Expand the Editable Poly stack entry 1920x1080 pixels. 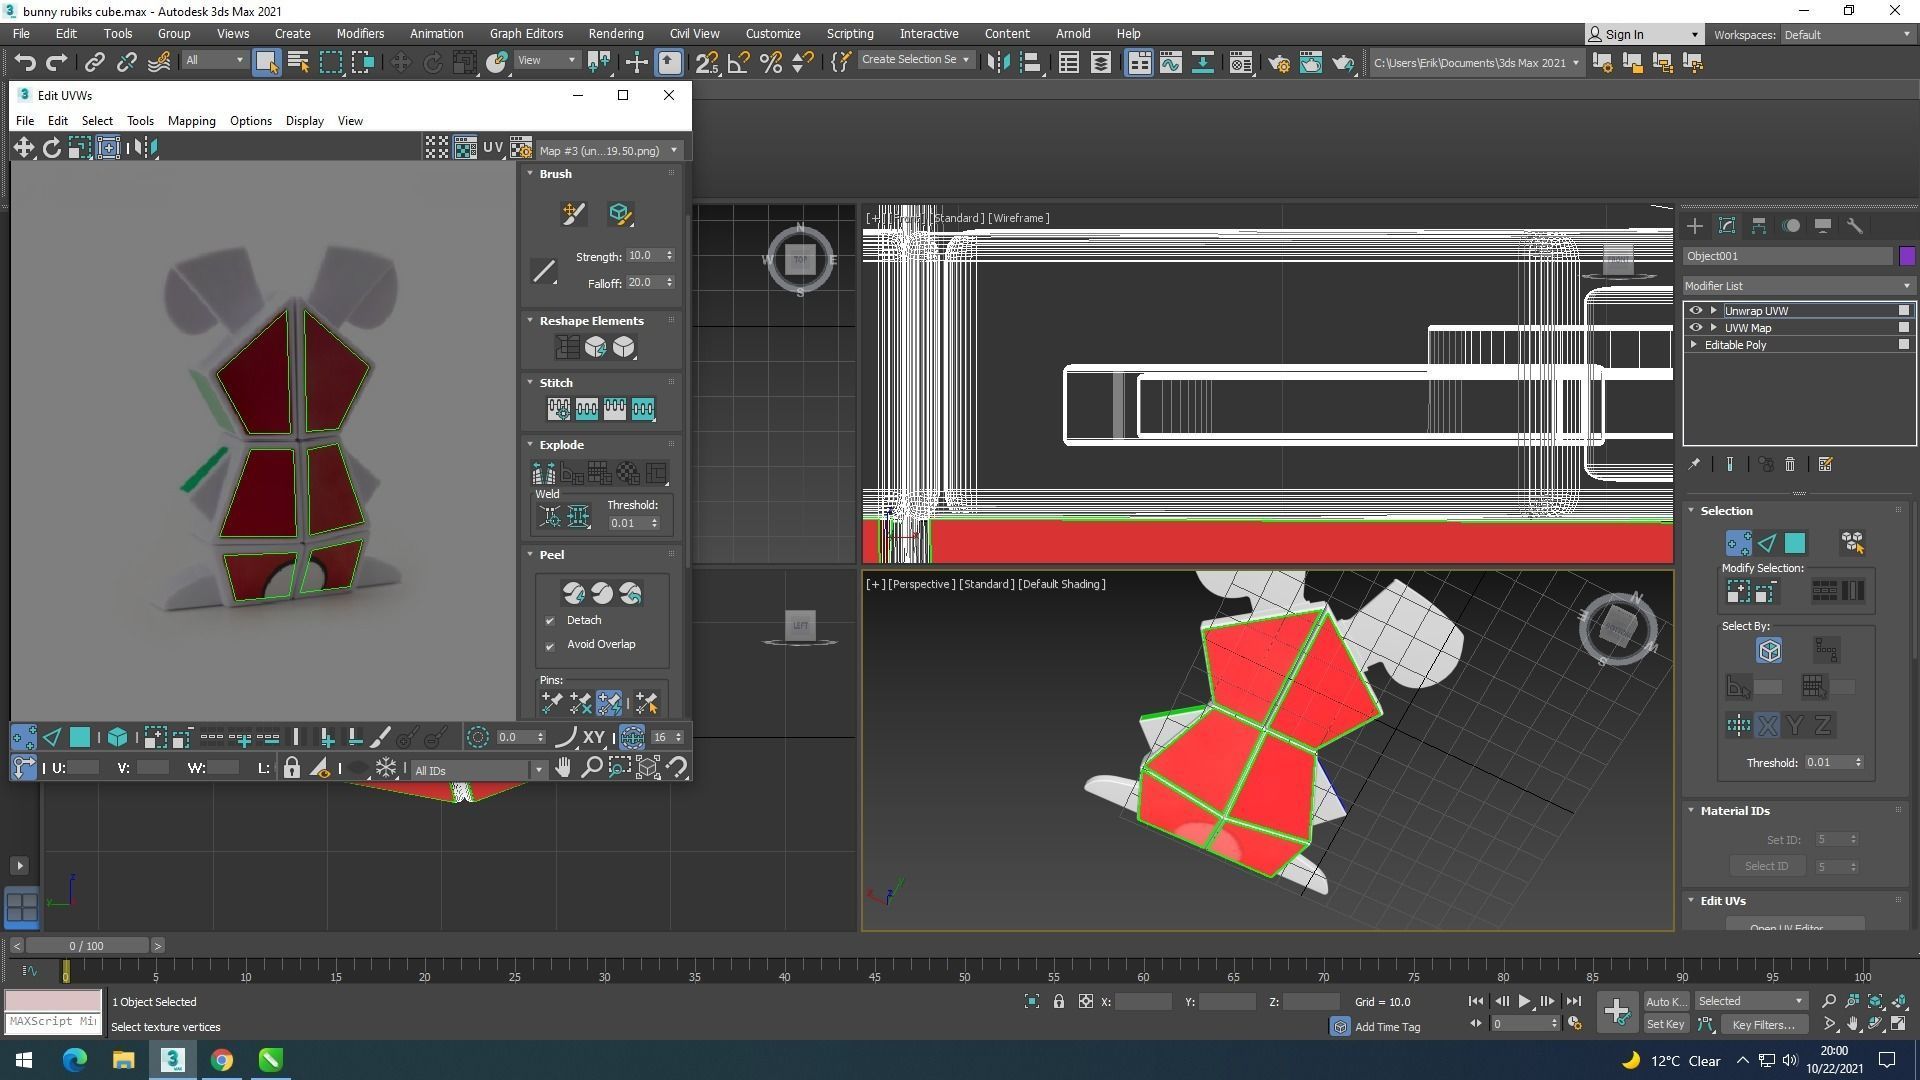(1694, 345)
